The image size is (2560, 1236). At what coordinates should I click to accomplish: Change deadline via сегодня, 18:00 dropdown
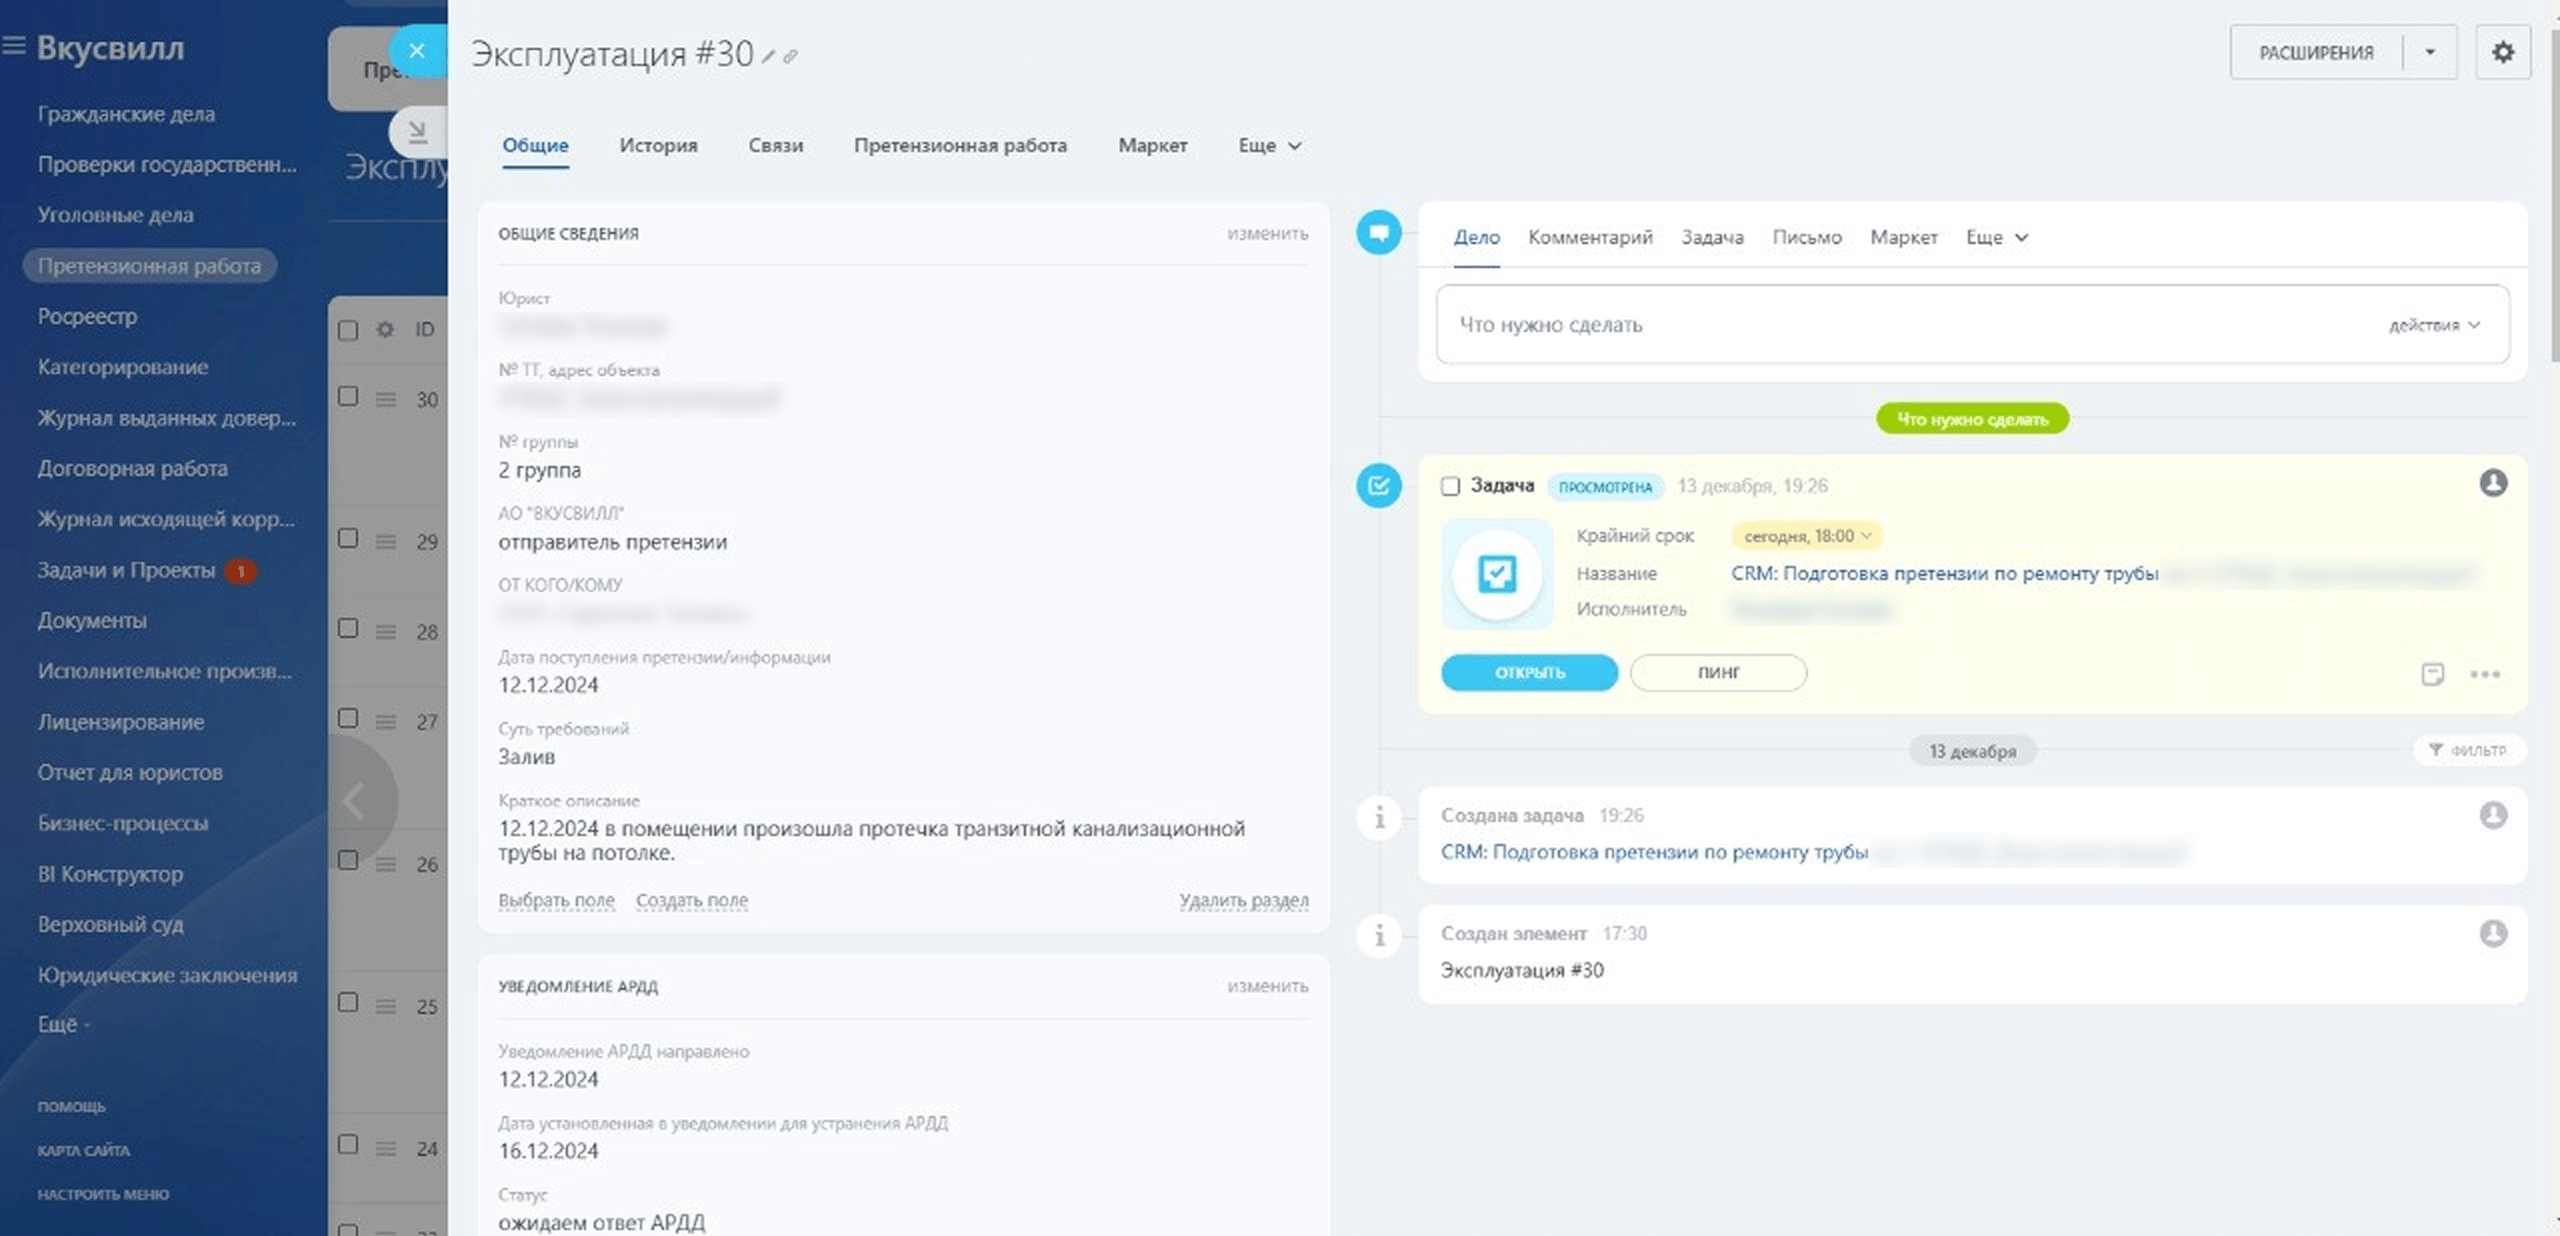[1806, 536]
